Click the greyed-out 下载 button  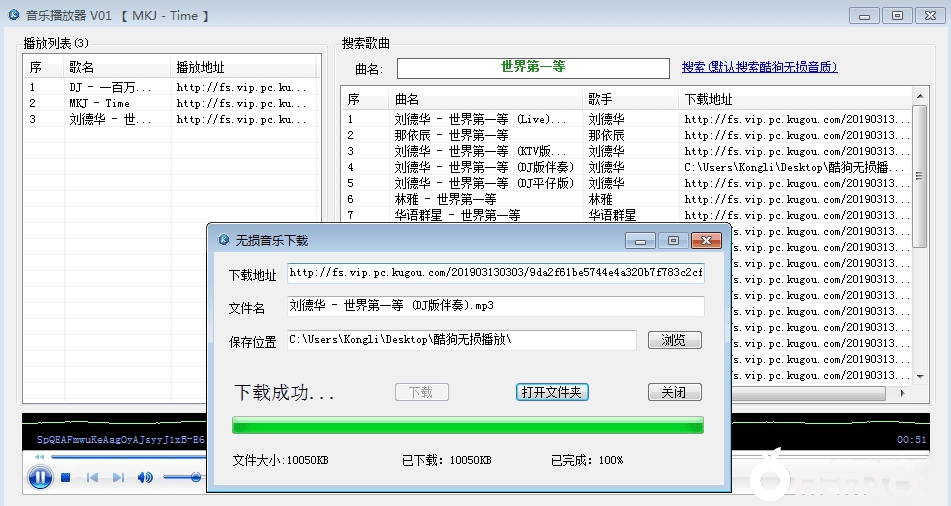point(422,392)
